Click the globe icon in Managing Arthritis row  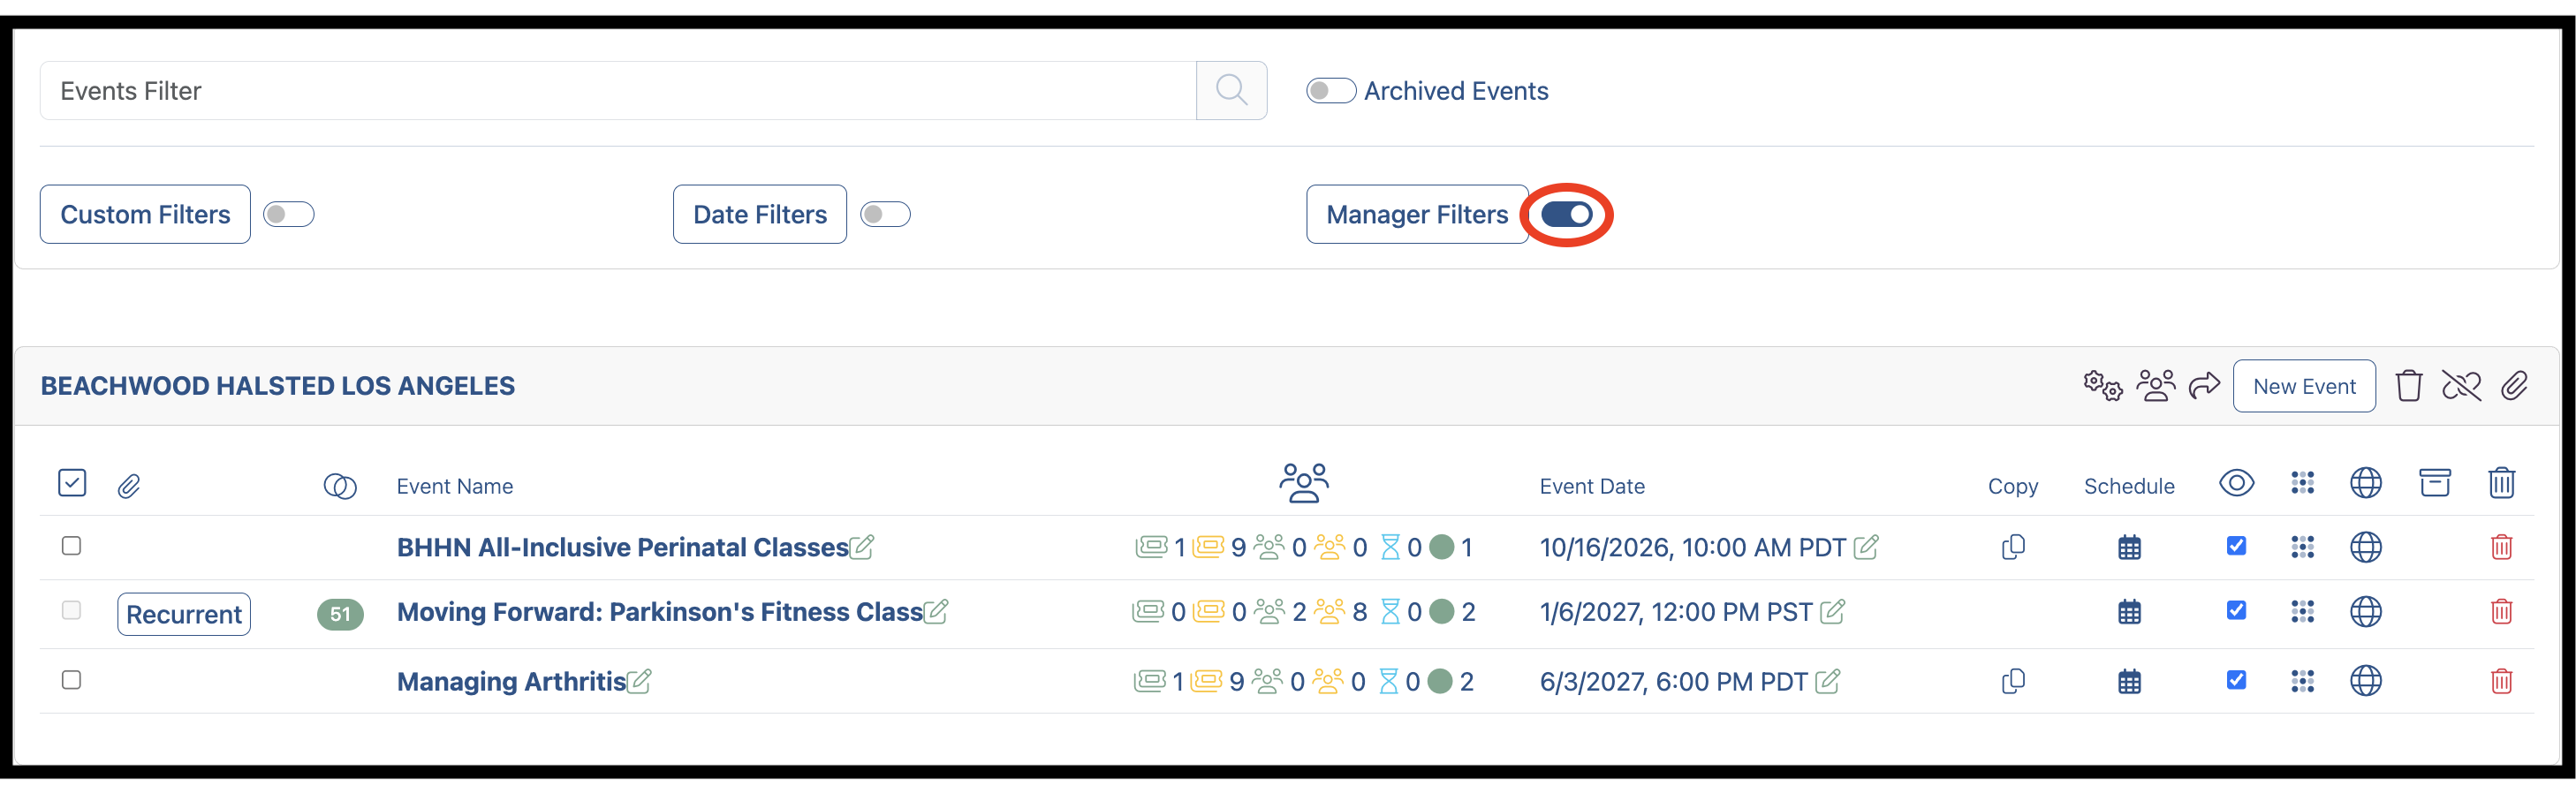[2365, 681]
